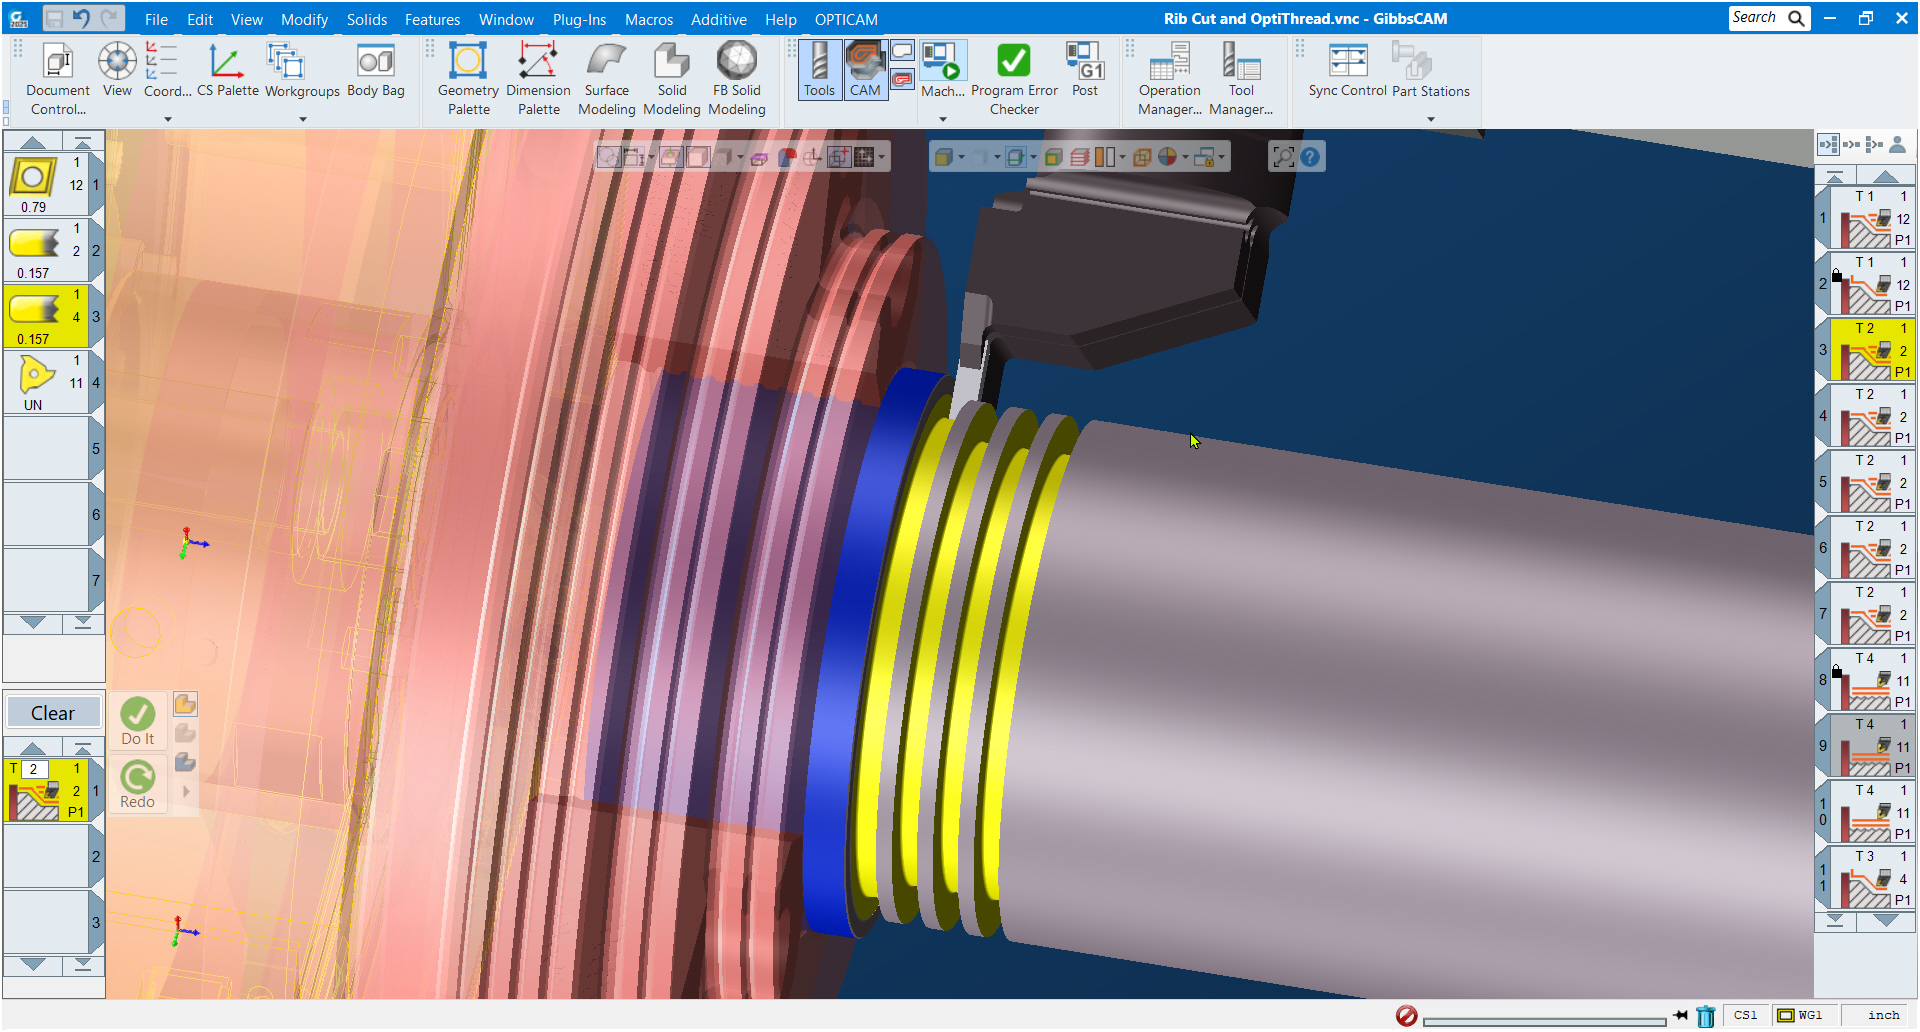Toggle the Tools tile list

[819, 70]
